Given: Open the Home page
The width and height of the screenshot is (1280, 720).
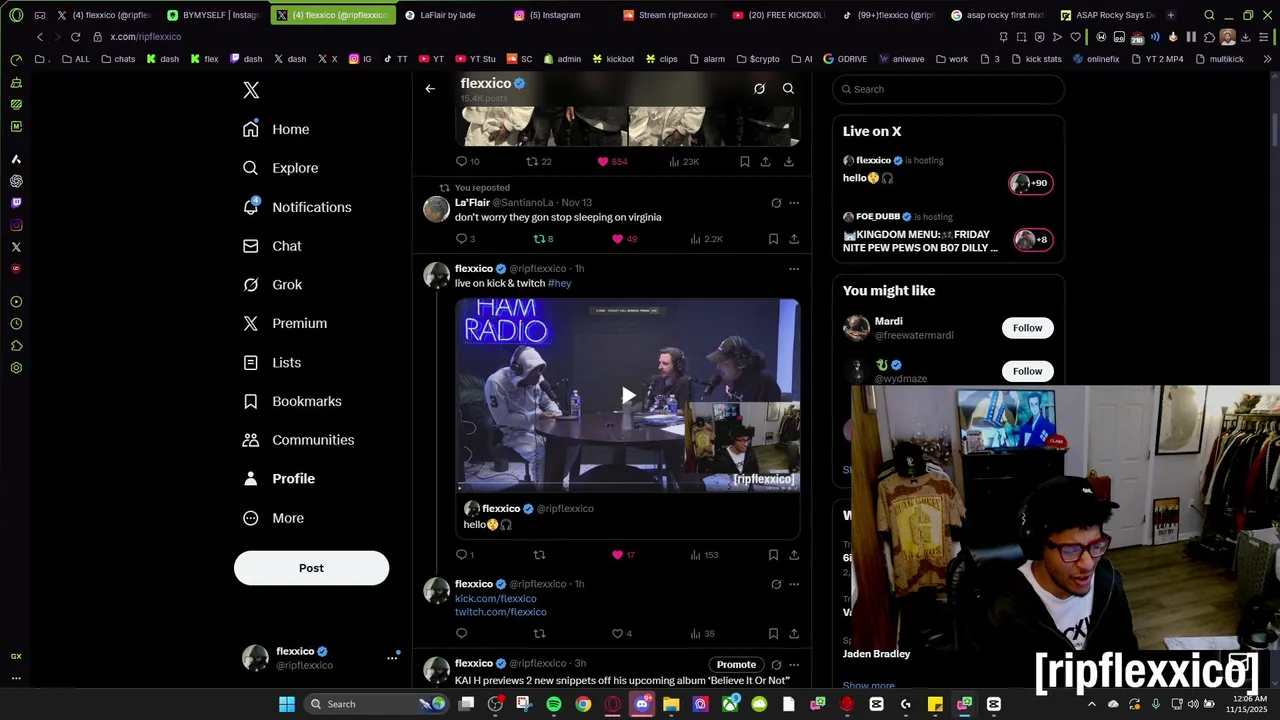Looking at the screenshot, I should [276, 129].
